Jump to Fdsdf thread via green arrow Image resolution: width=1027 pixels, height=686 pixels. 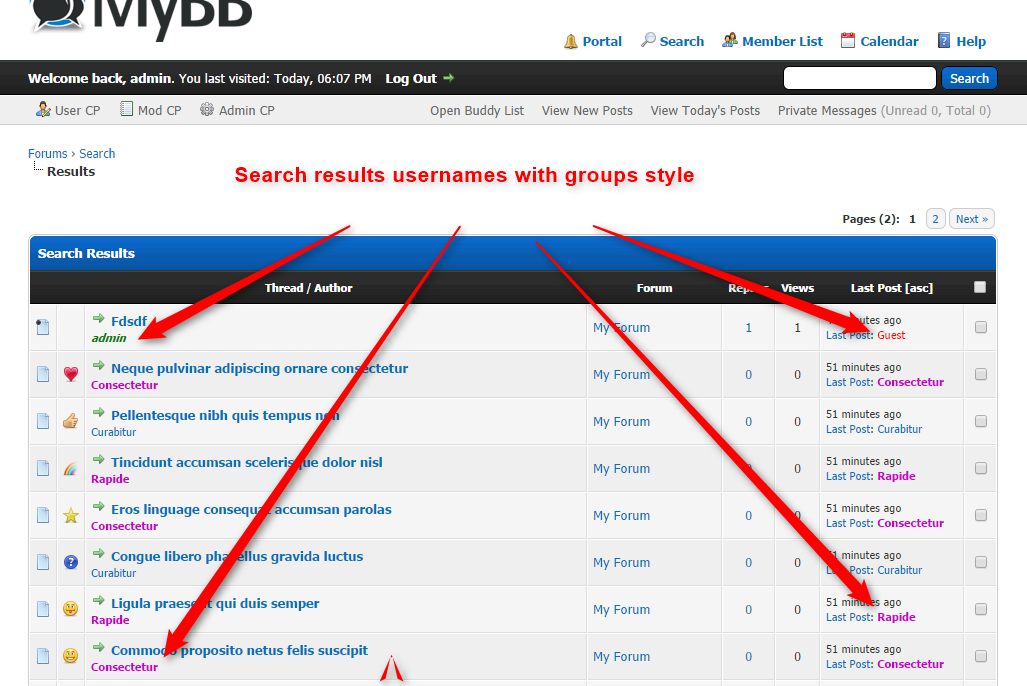[99, 319]
